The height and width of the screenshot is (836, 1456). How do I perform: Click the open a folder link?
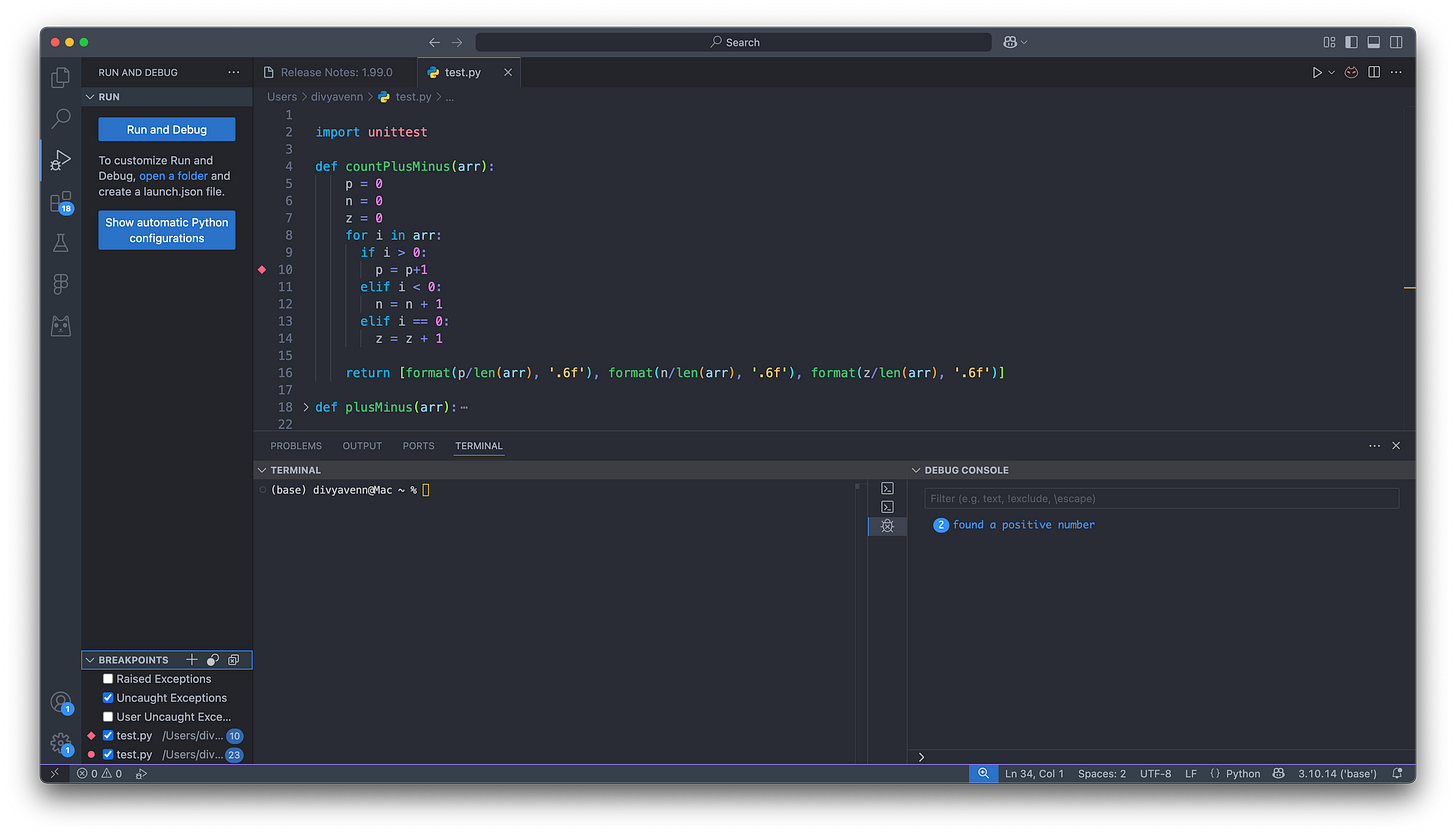click(x=173, y=176)
